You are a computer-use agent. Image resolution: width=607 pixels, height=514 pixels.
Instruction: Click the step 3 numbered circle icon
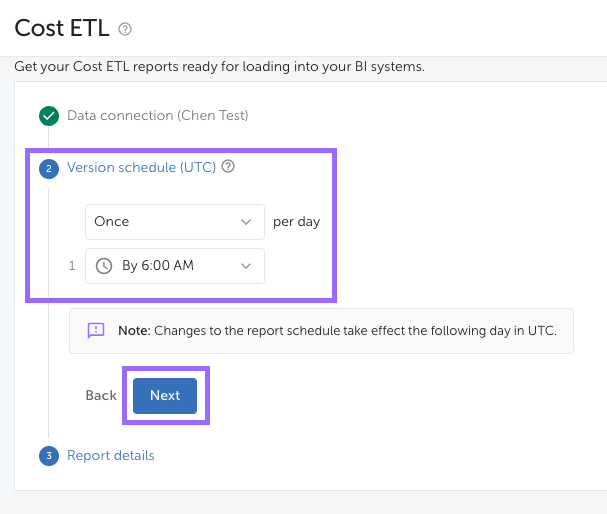[49, 456]
